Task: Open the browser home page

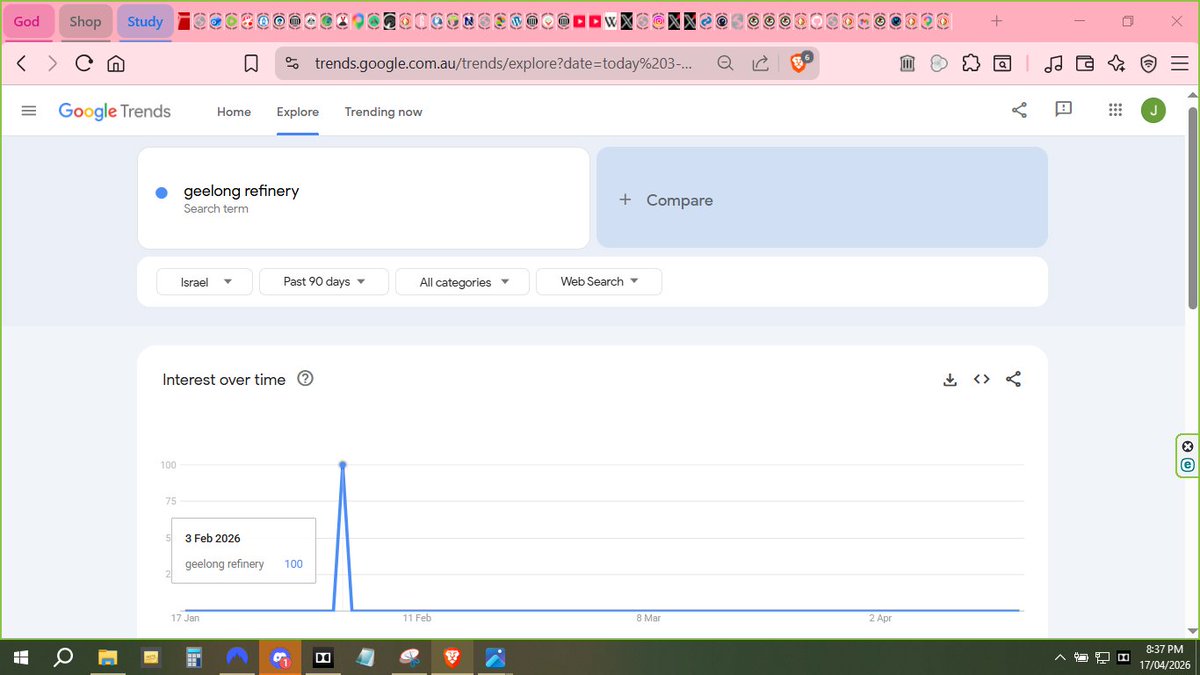Action: [x=116, y=63]
